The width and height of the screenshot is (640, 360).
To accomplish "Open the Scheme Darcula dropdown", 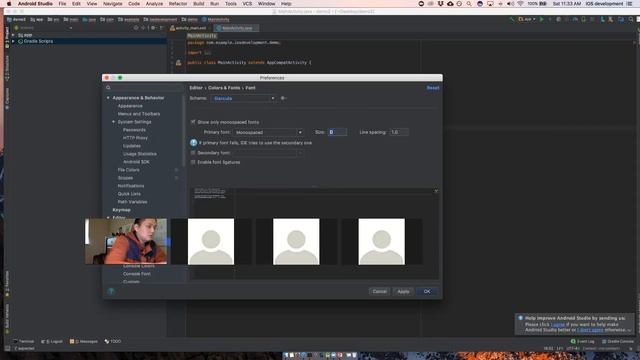I will [243, 98].
